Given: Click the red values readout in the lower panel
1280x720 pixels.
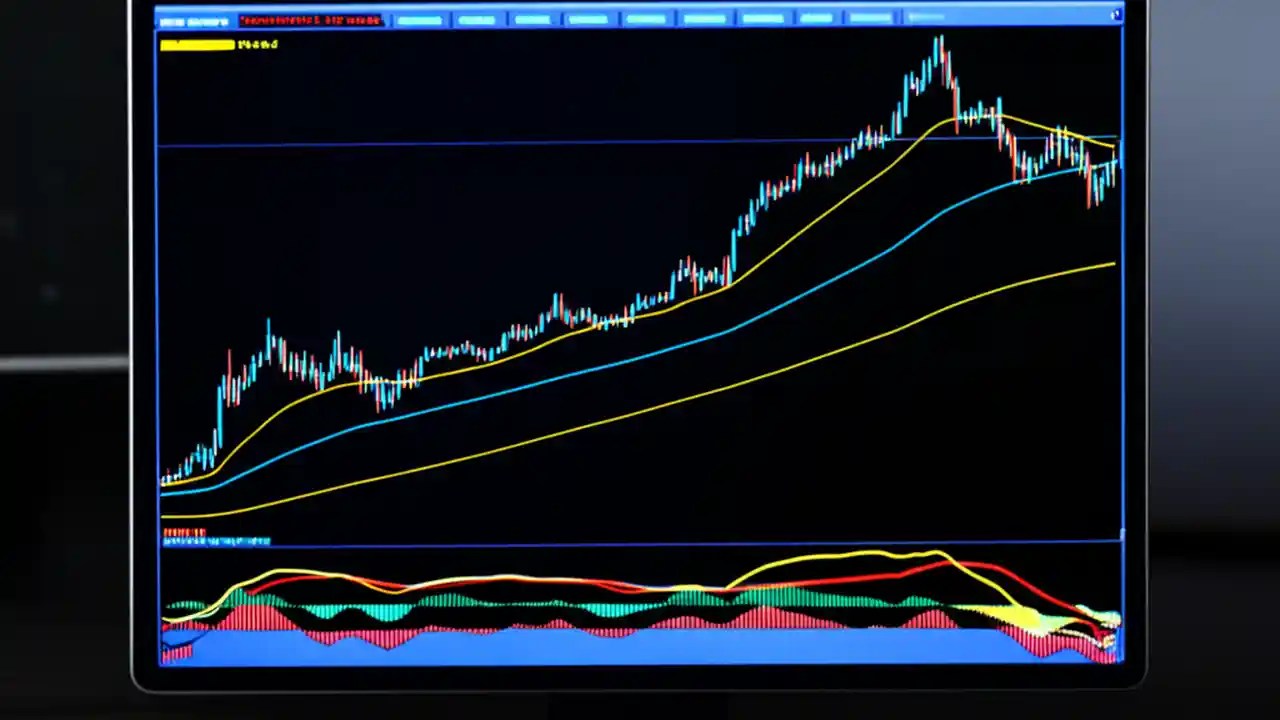Looking at the screenshot, I should tap(185, 533).
